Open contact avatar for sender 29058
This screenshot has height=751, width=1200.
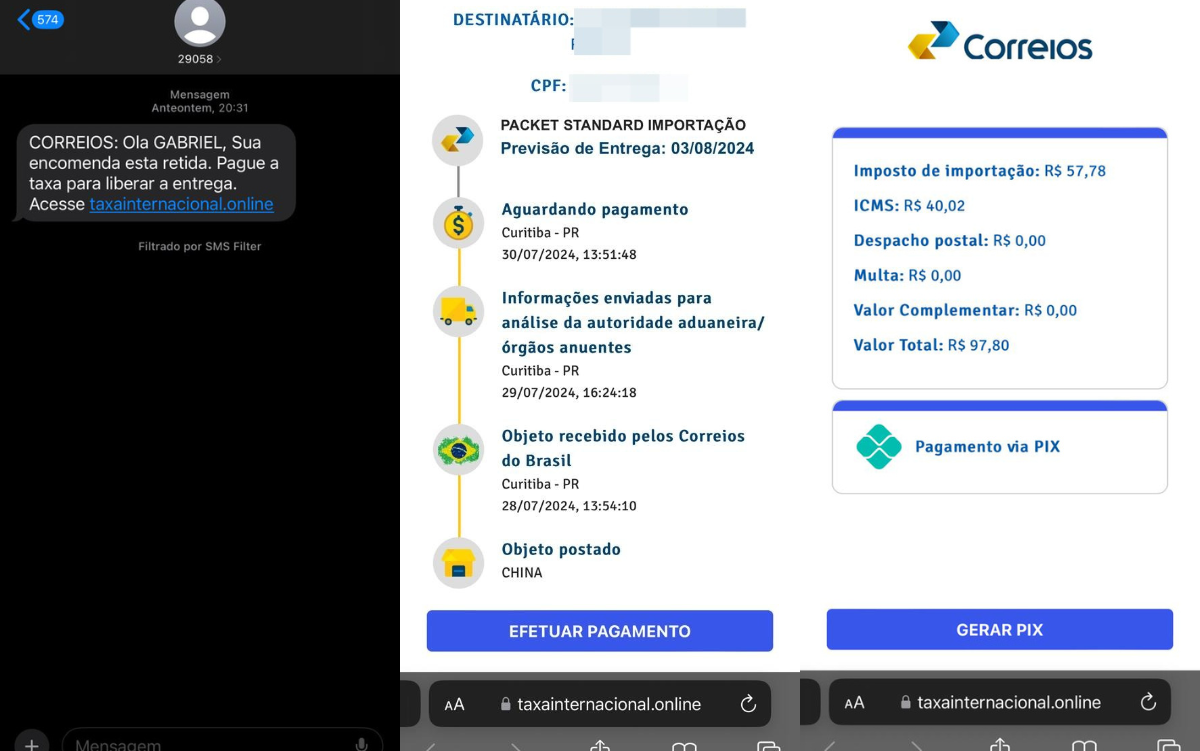pos(200,21)
